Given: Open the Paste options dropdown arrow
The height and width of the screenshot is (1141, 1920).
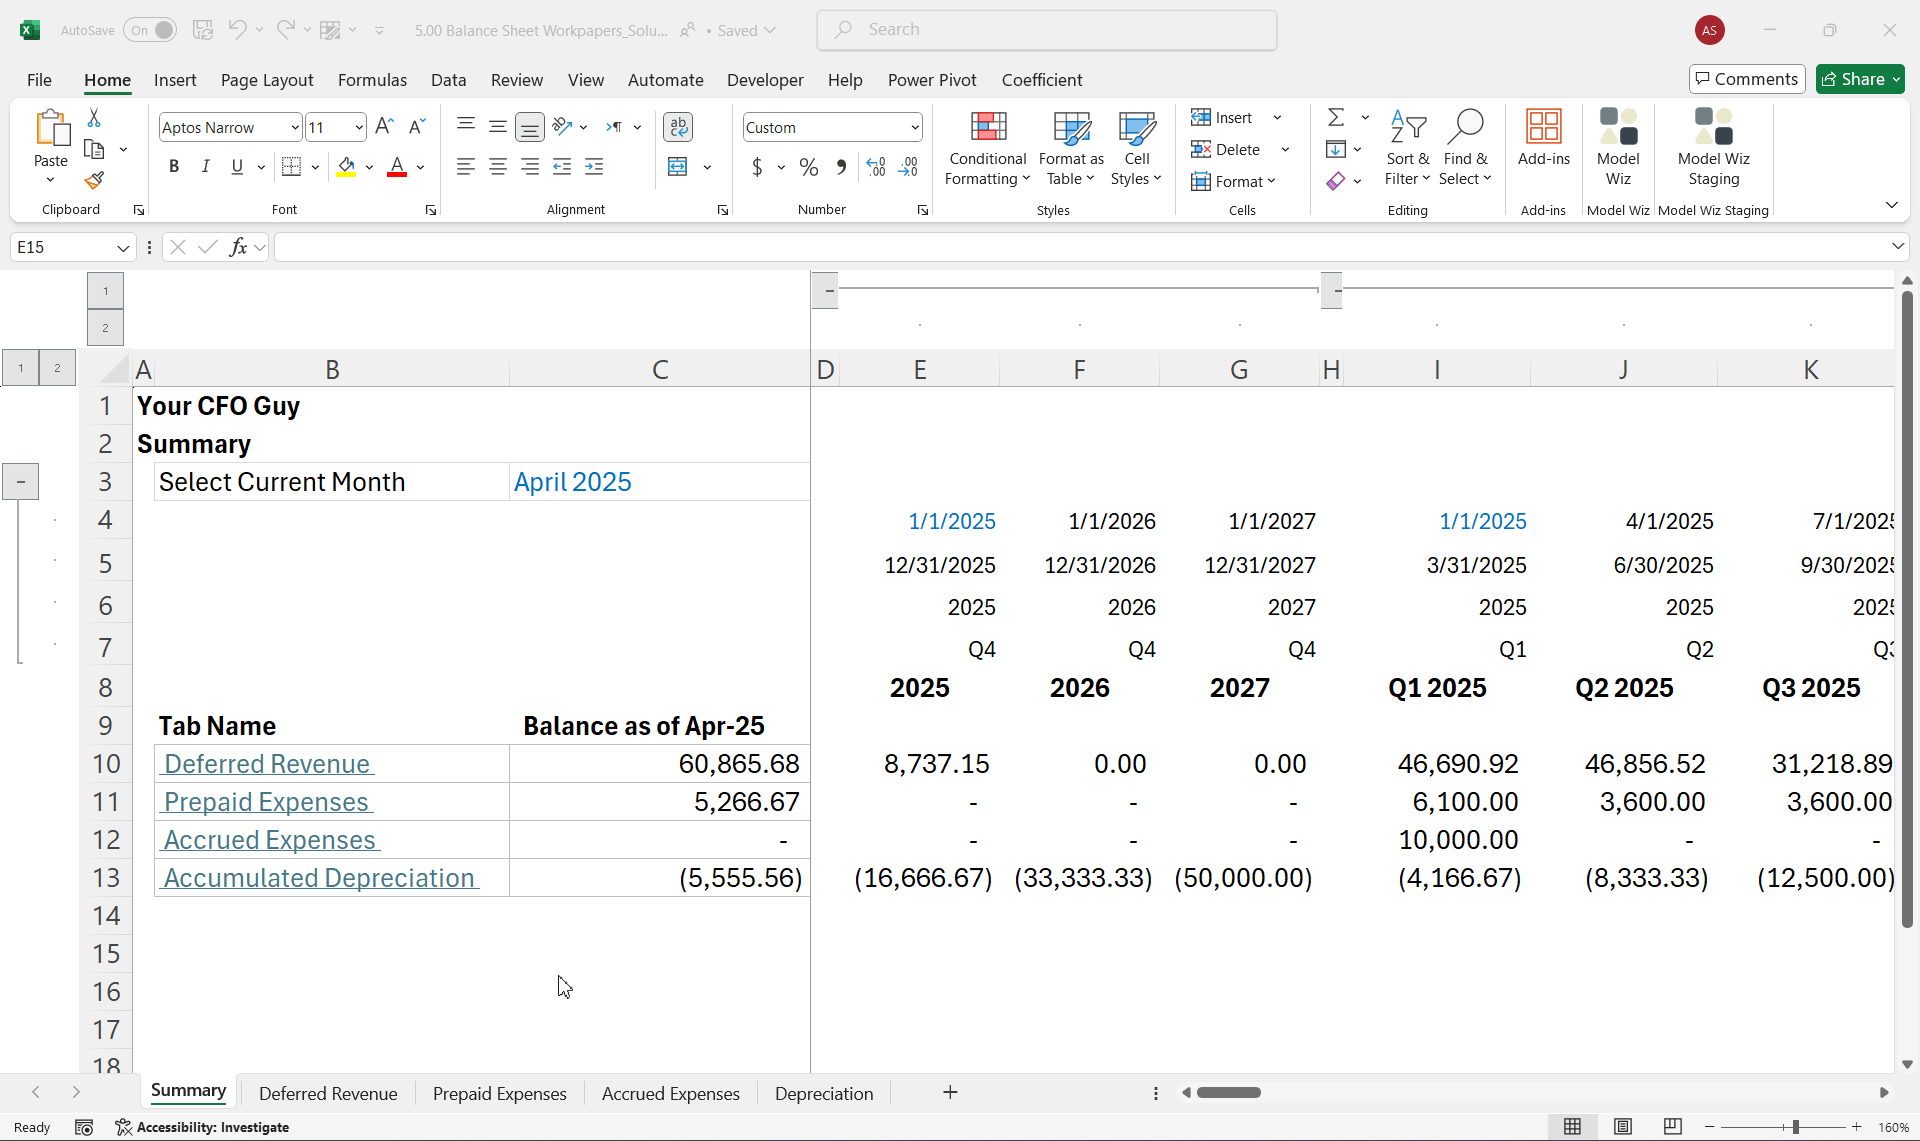Looking at the screenshot, I should [50, 180].
